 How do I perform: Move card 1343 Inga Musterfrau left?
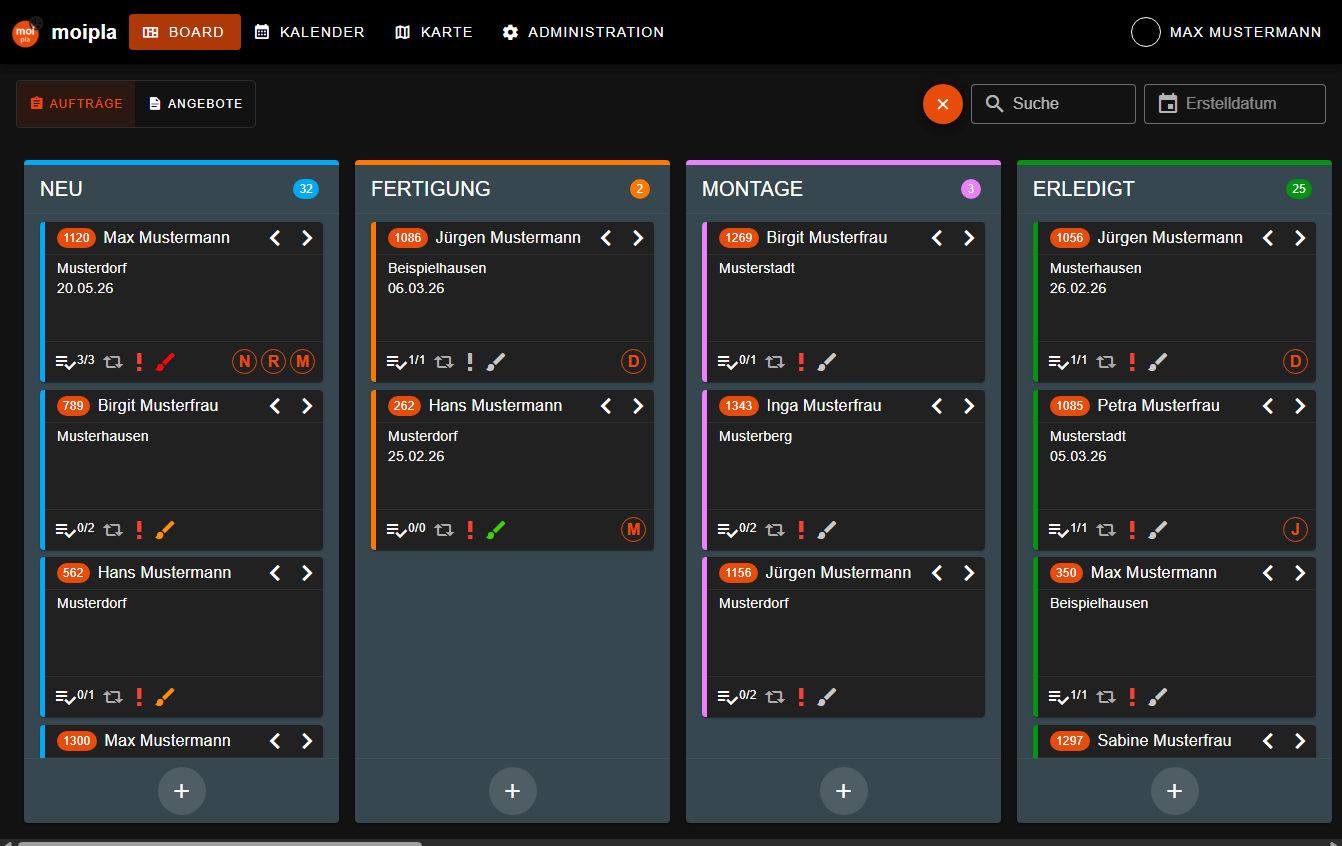pos(937,406)
